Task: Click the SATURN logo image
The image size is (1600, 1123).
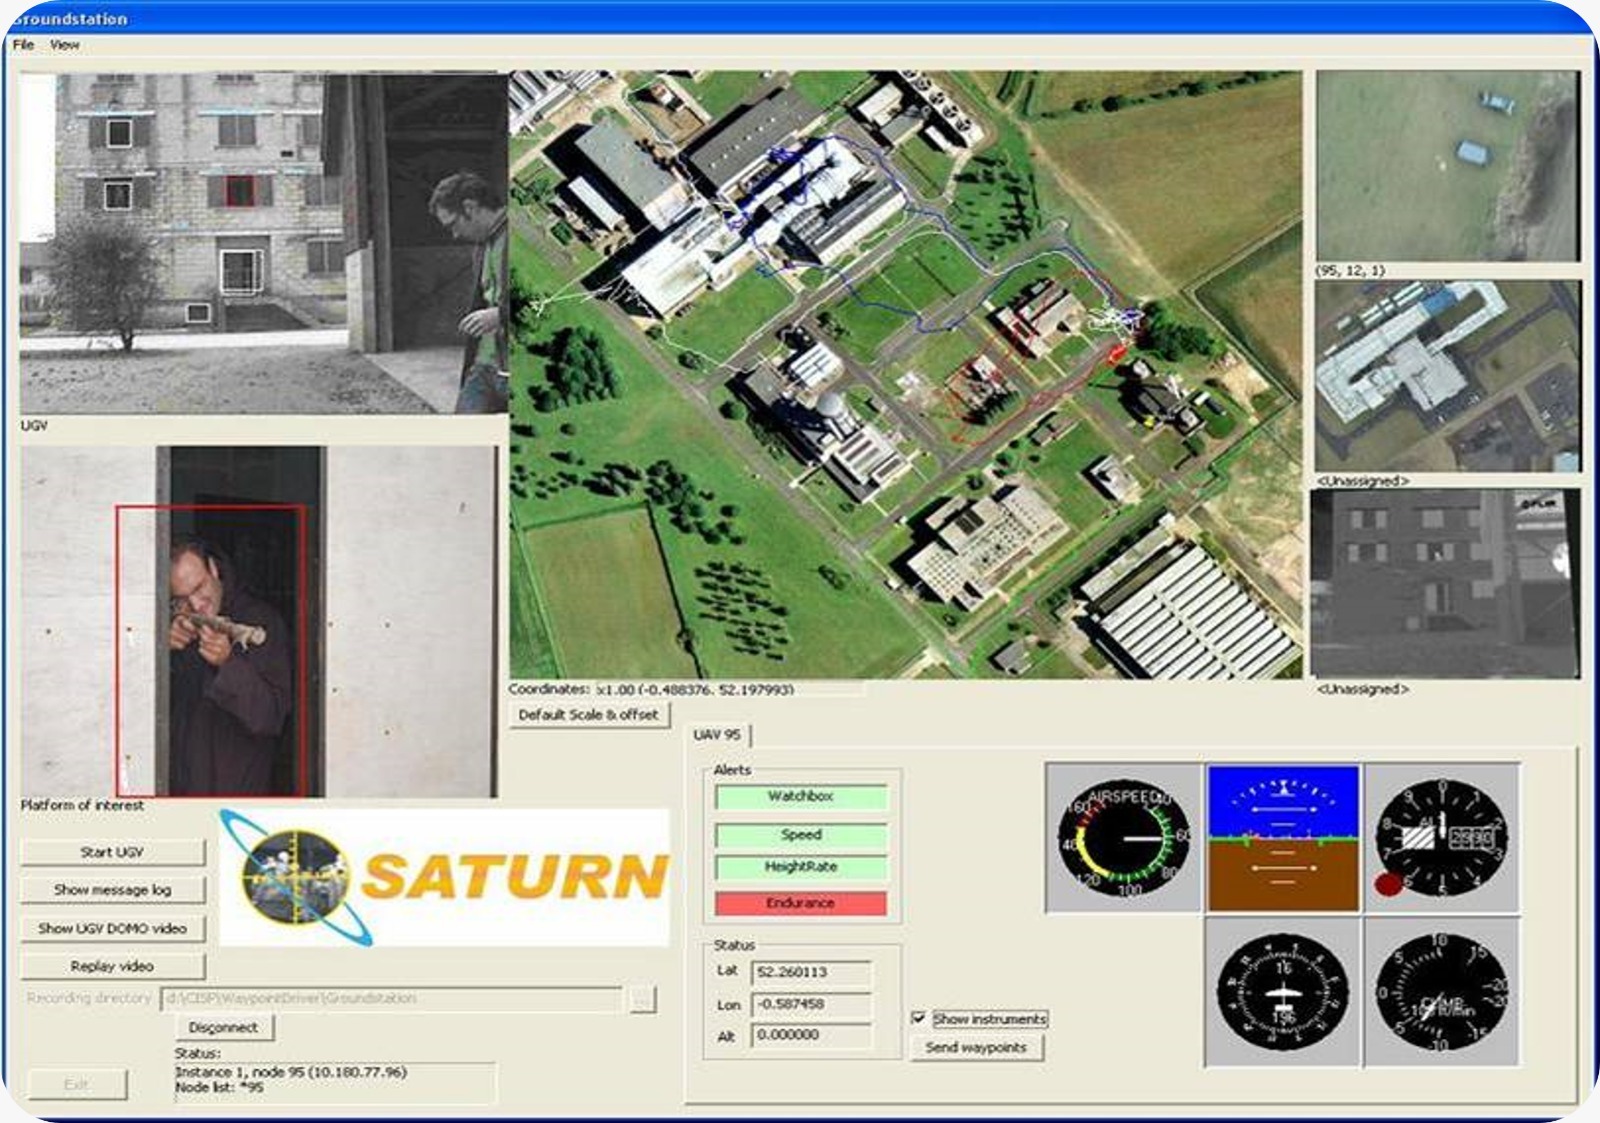Action: tap(444, 877)
